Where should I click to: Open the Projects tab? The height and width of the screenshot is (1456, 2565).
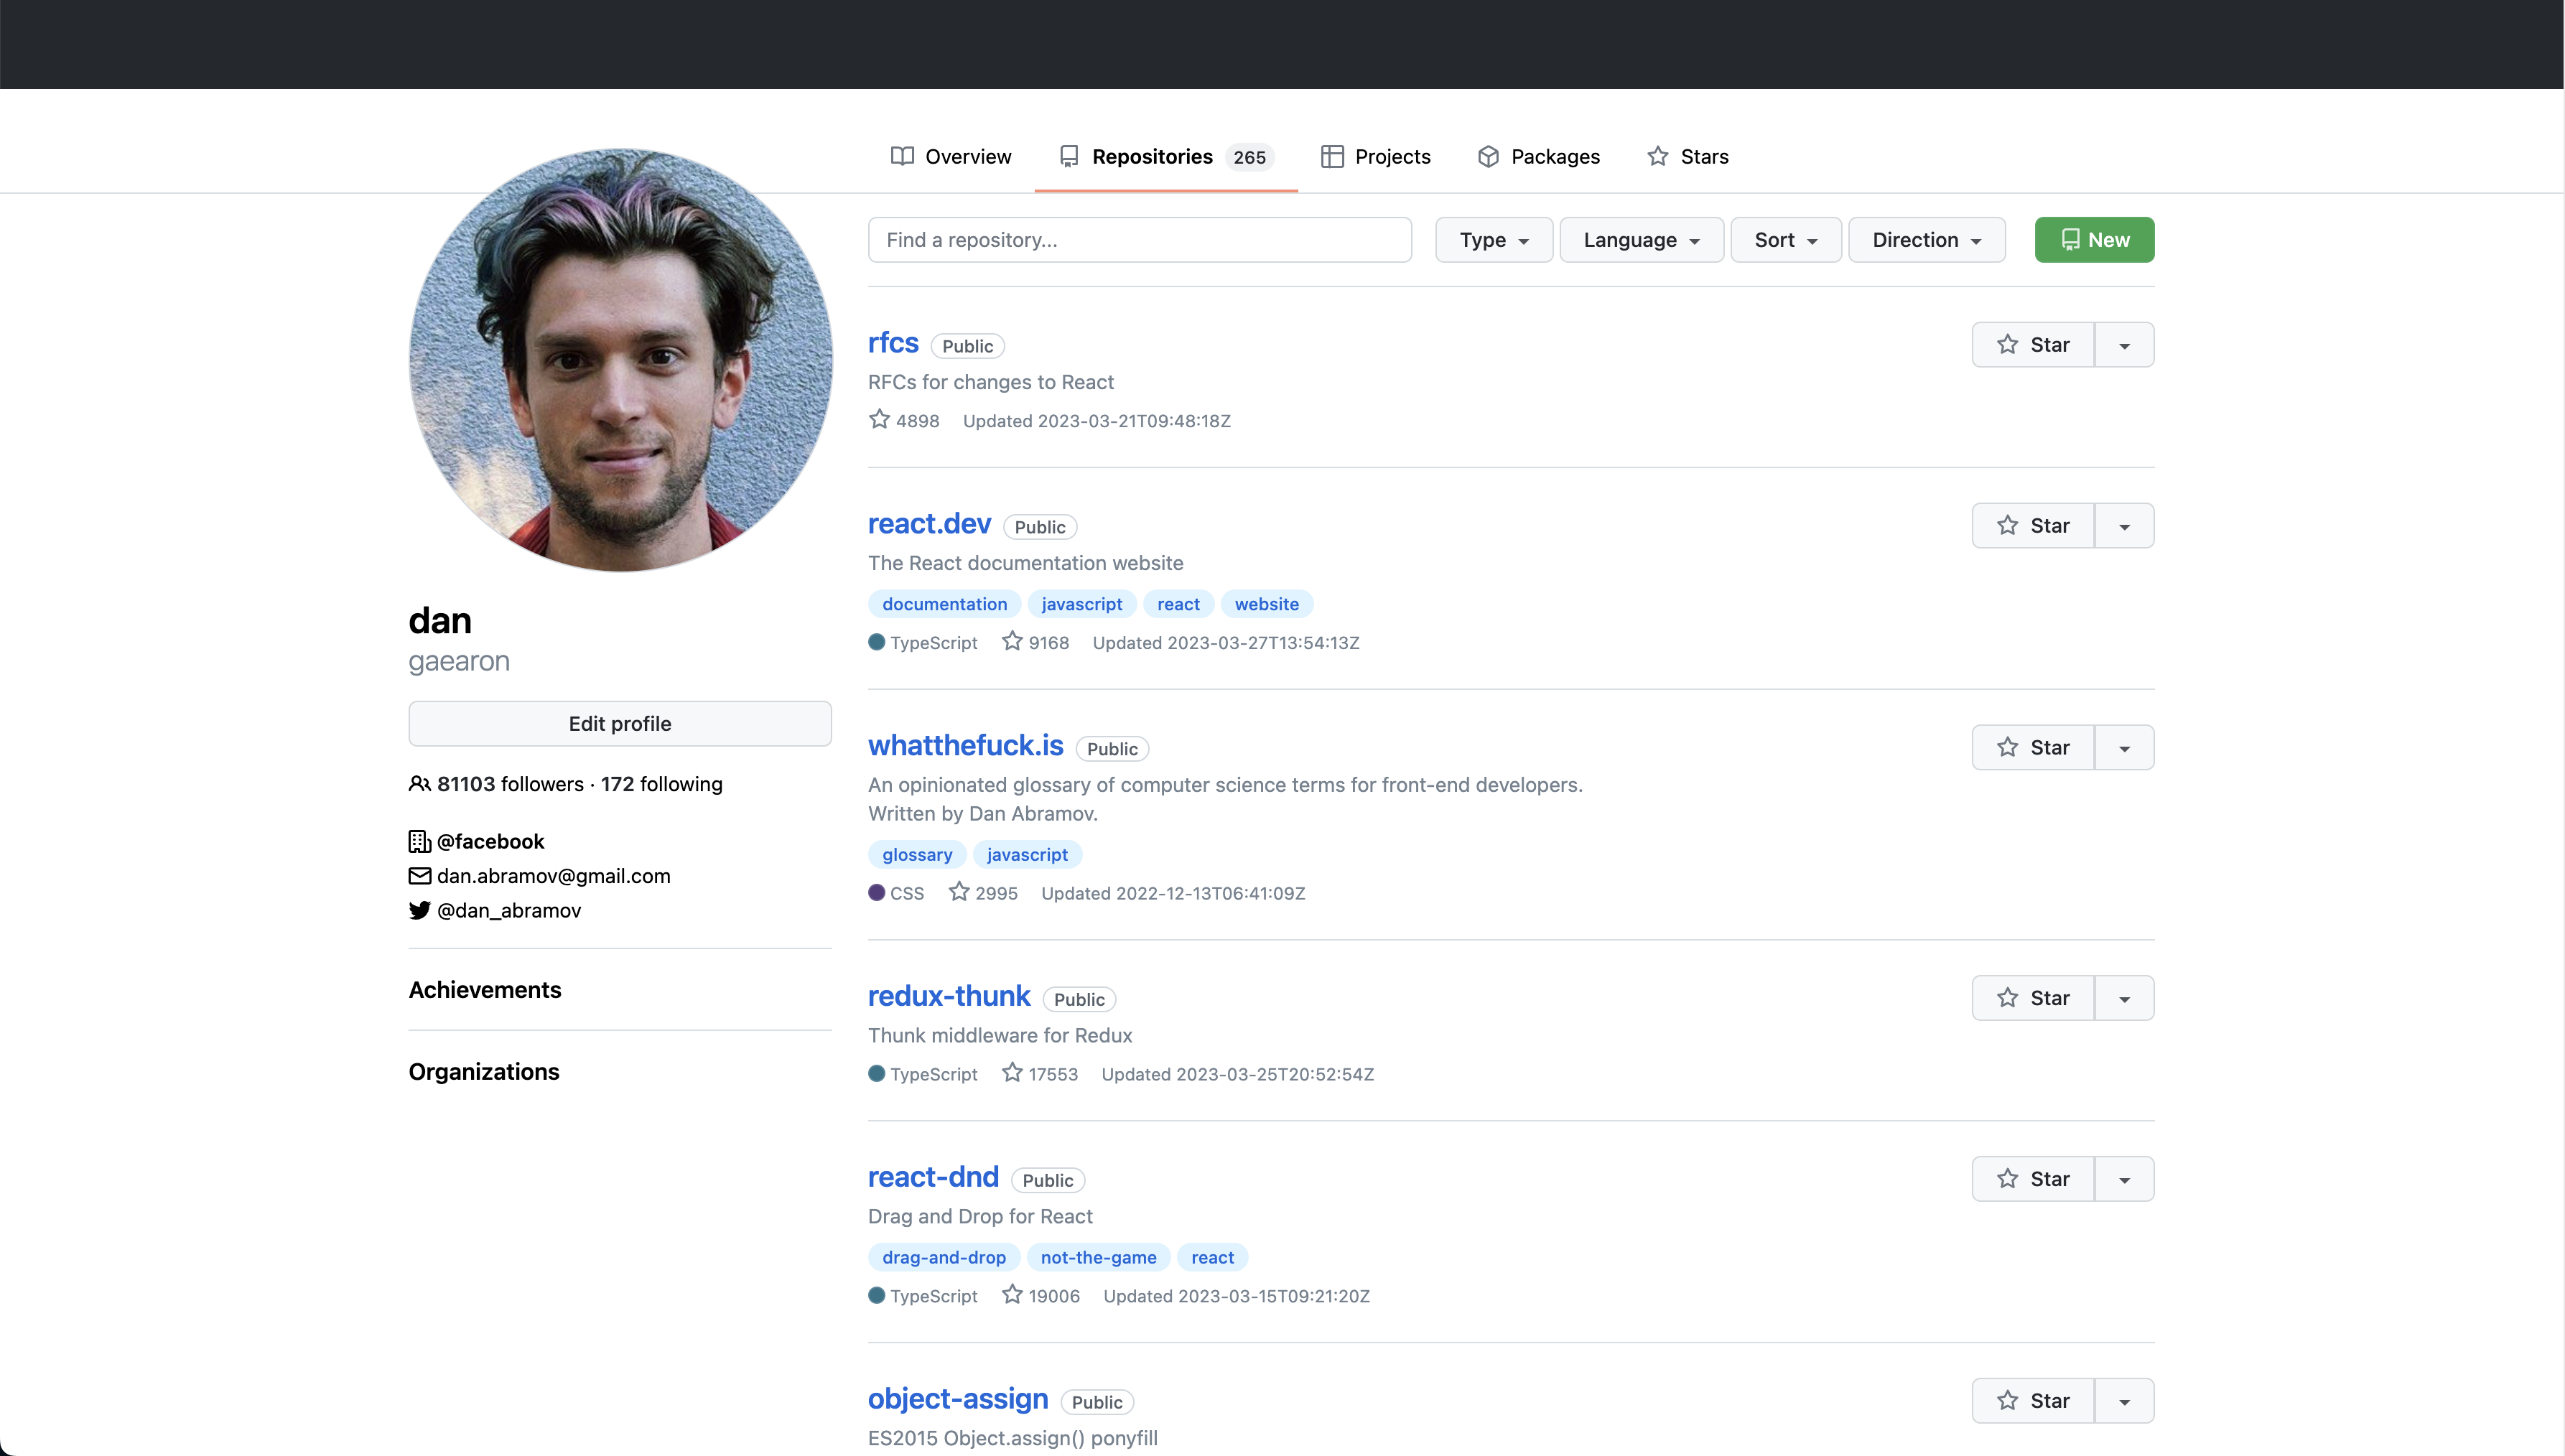1375,157
